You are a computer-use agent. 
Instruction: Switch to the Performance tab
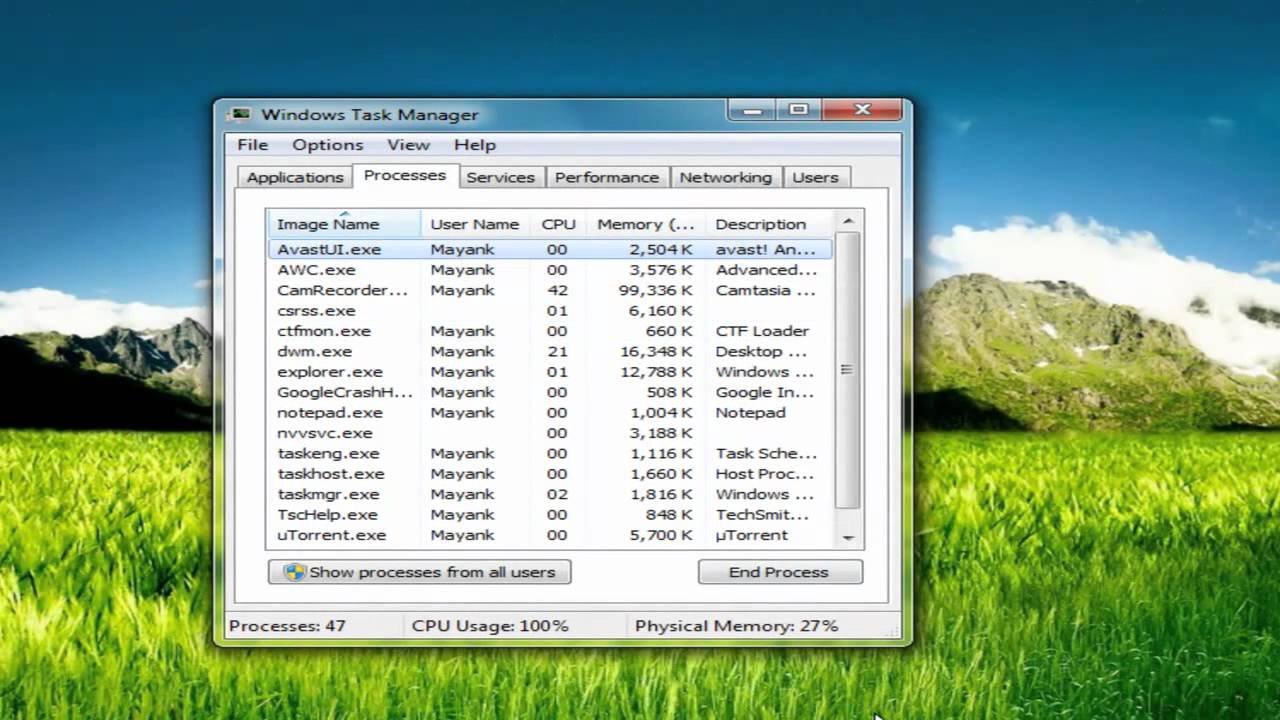point(606,177)
